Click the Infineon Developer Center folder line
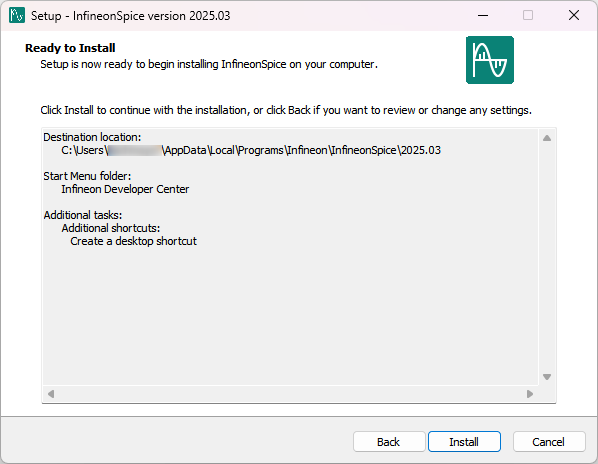 [x=125, y=189]
